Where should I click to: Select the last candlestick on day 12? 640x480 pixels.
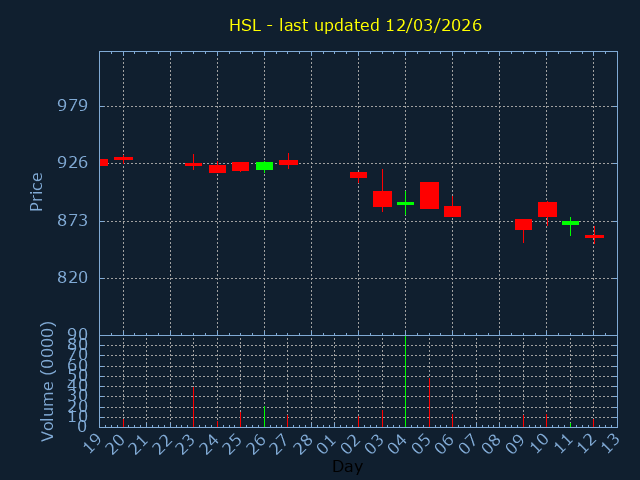594,236
